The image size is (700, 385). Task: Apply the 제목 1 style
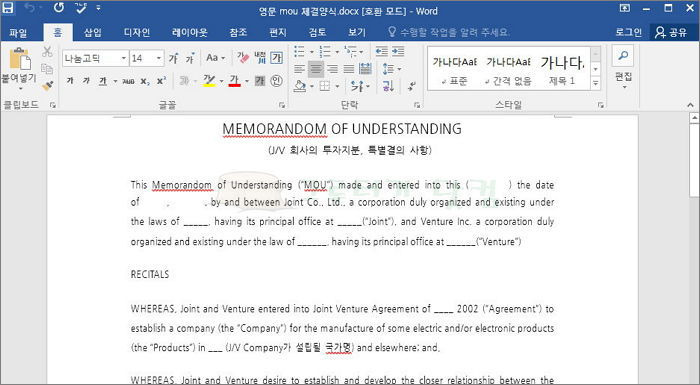coord(562,69)
